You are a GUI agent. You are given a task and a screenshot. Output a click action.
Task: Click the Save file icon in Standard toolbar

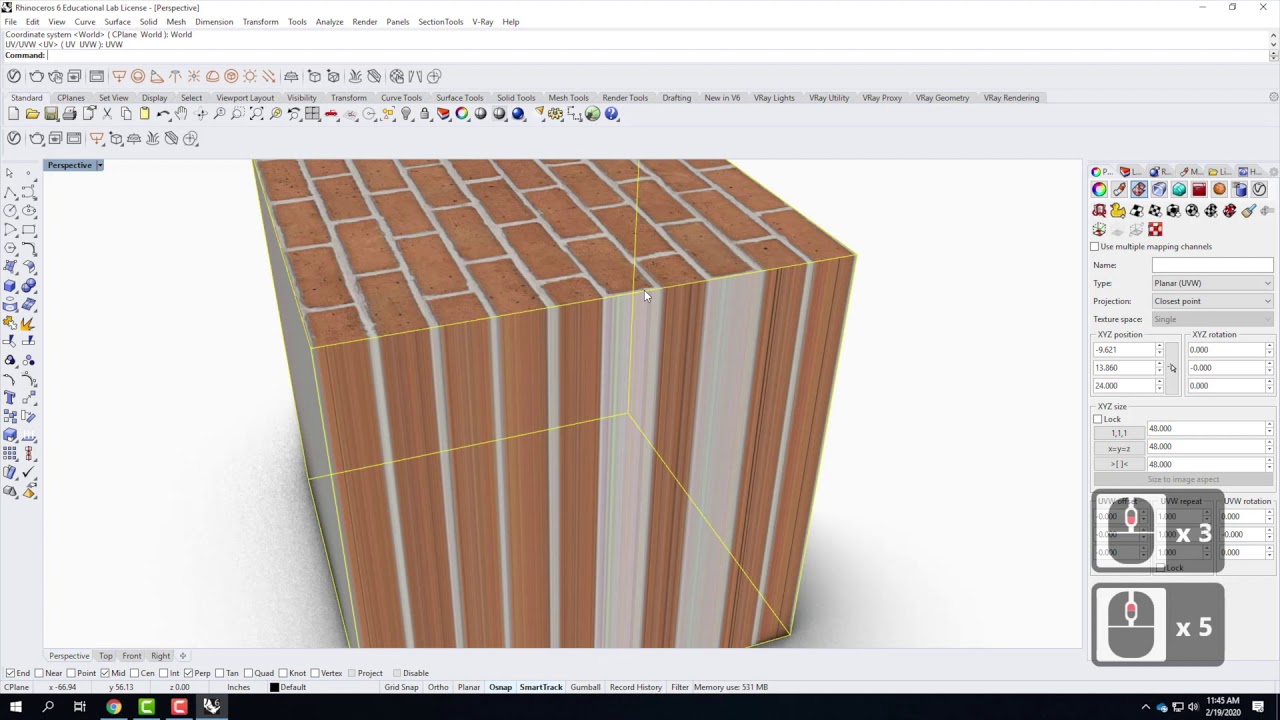pyautogui.click(x=51, y=114)
